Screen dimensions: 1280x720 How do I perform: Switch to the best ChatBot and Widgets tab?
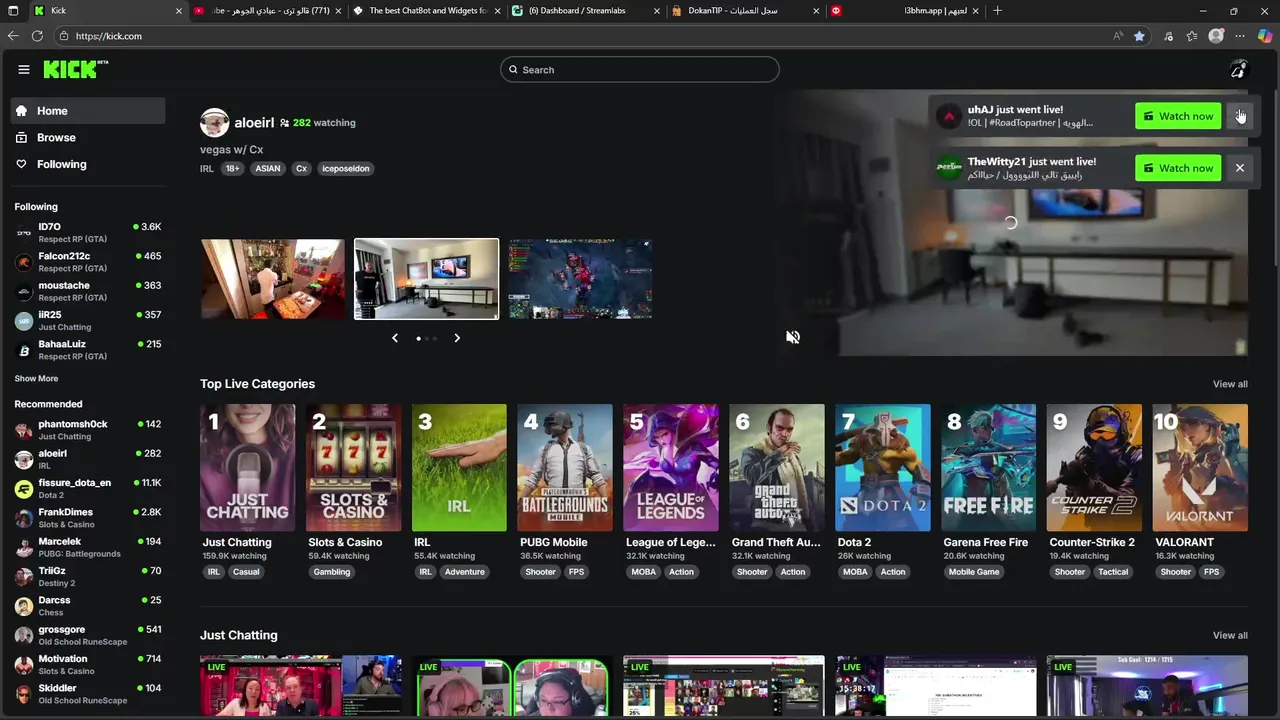[x=427, y=11]
